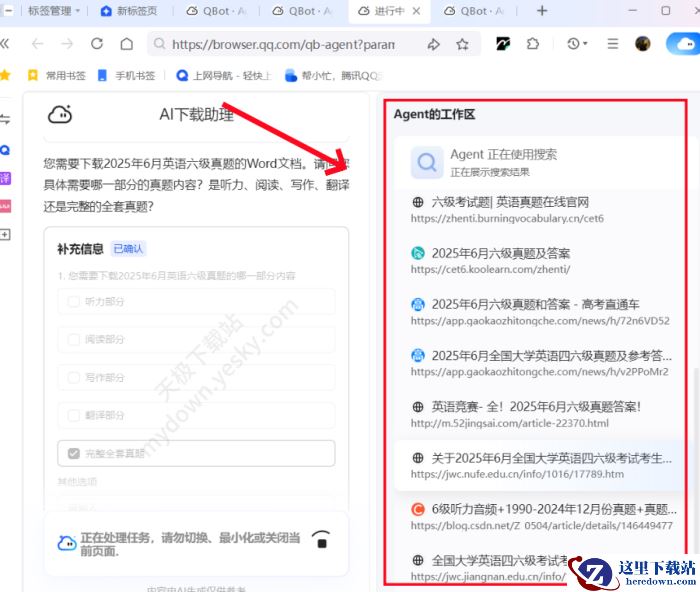Viewport: 700px width, 592px height.
Task: Click the koolearn green favicon
Action: pos(417,253)
